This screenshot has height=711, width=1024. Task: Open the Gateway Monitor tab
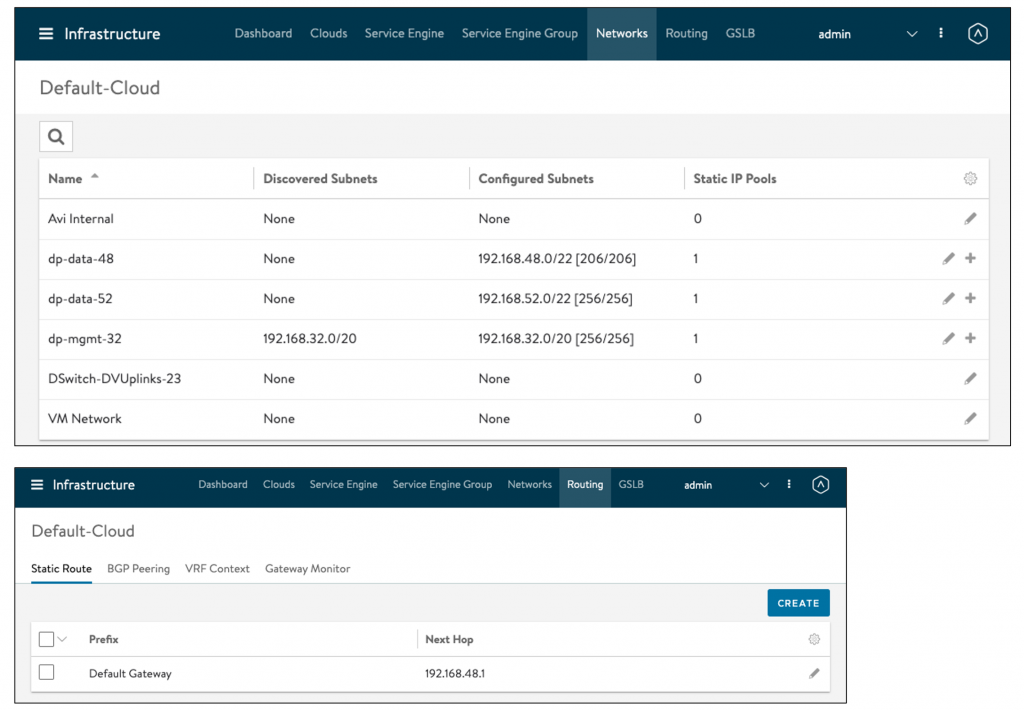(307, 569)
